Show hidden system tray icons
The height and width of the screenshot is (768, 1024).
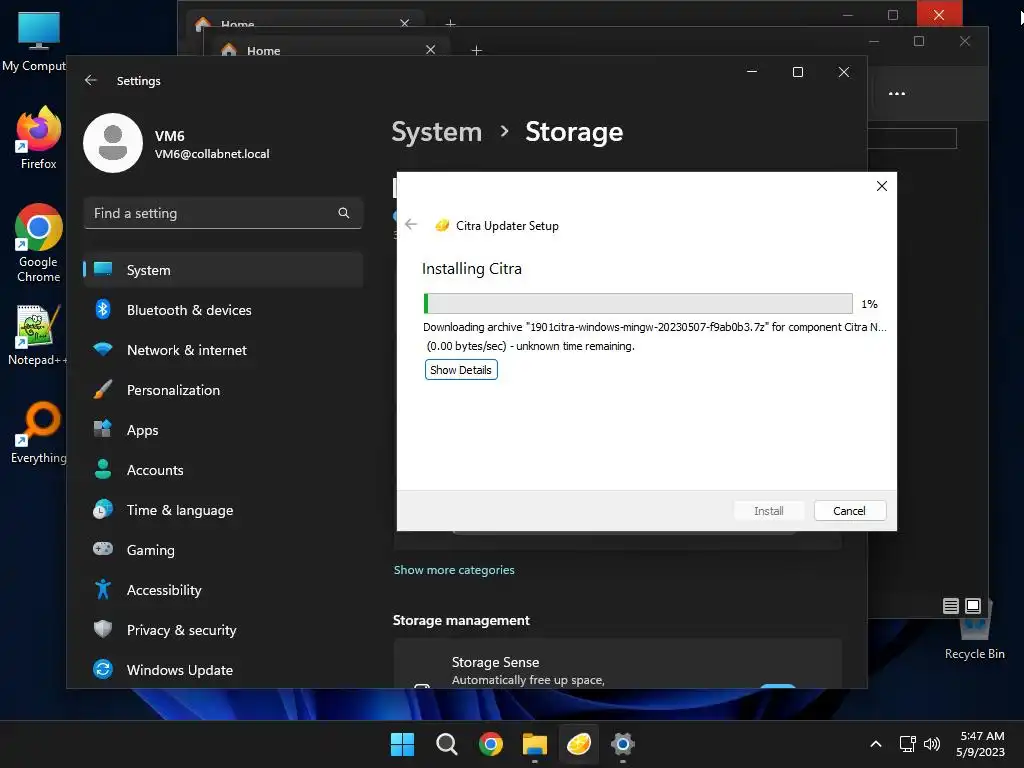876,744
